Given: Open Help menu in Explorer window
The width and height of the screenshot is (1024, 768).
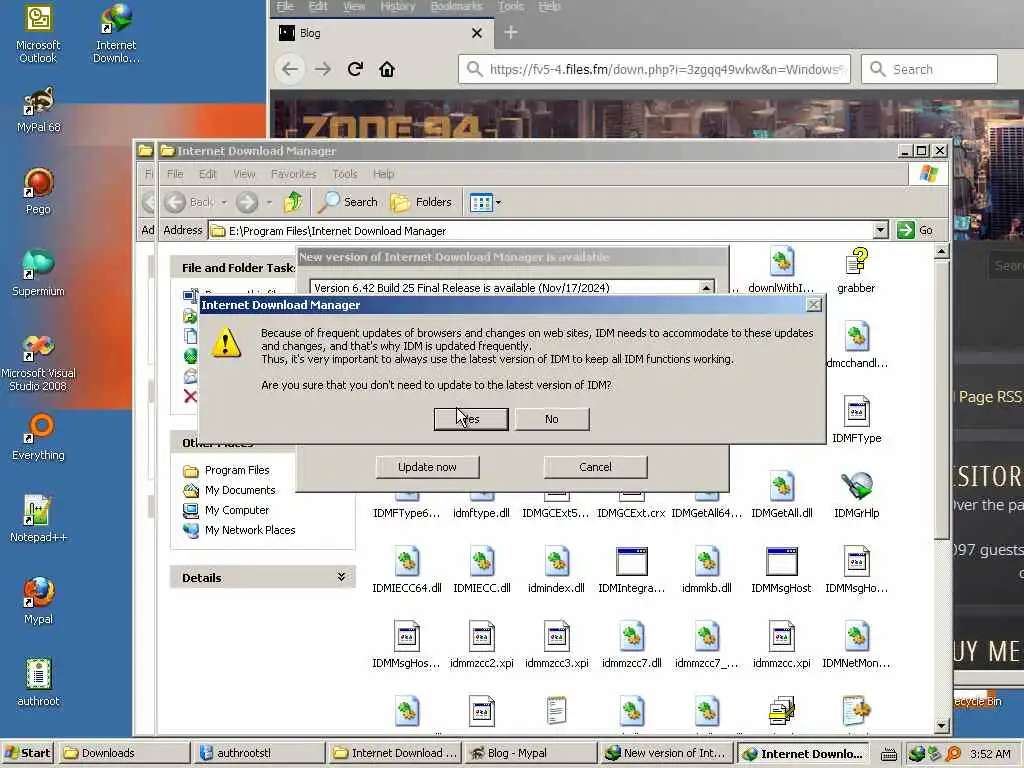Looking at the screenshot, I should click(383, 174).
